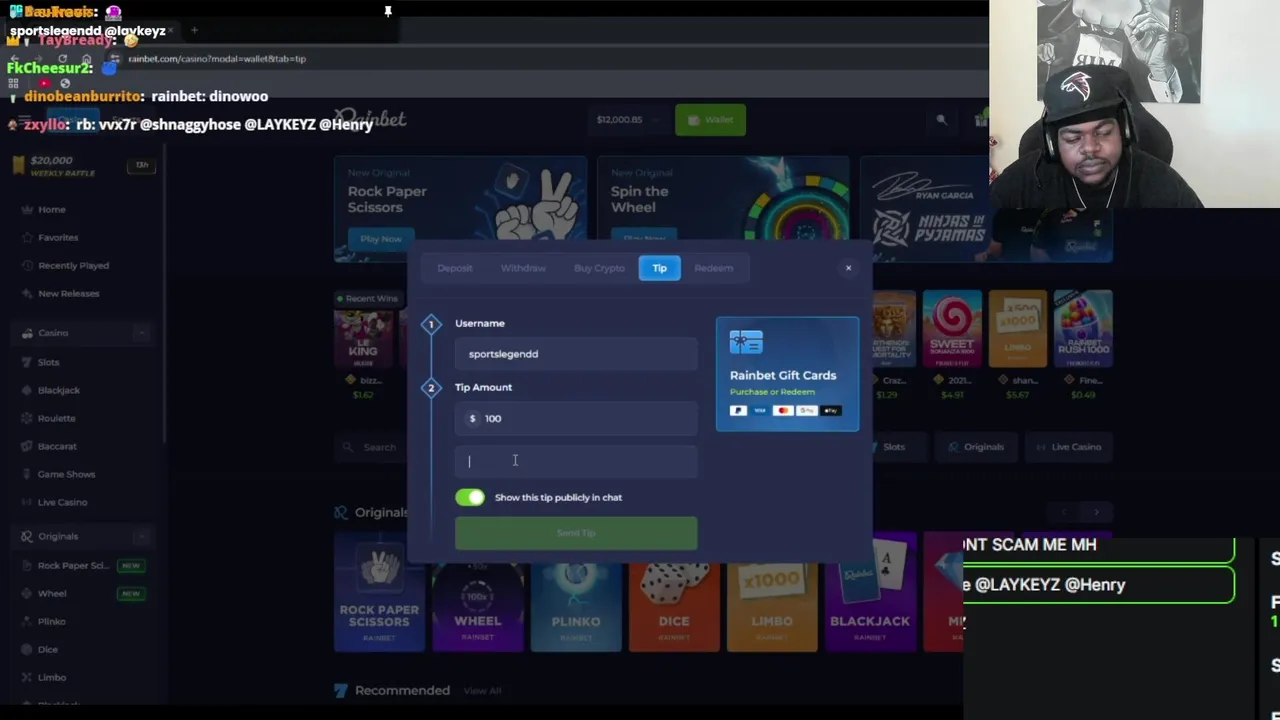Open the Rainbet Rush 1000 thumbnail
The image size is (1280, 720).
[1083, 329]
